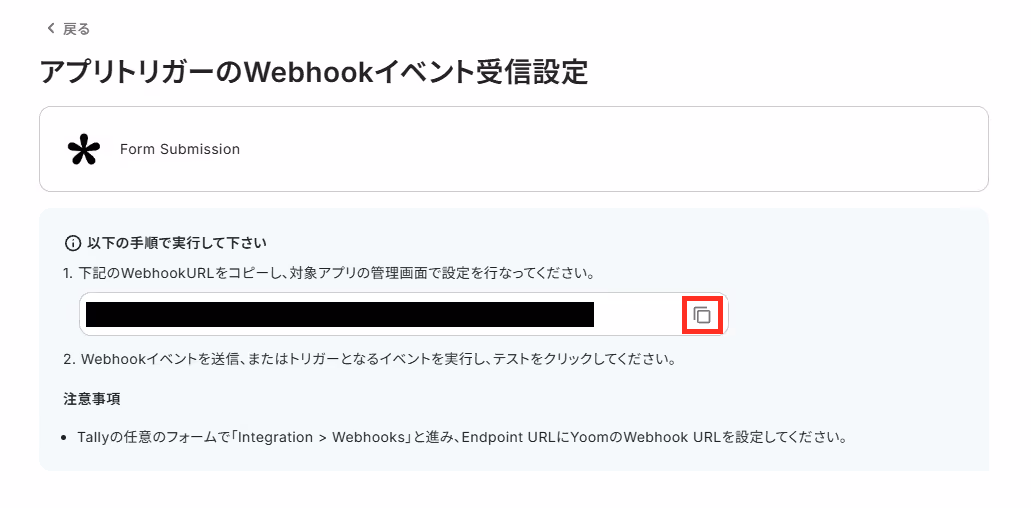The image size is (1031, 508).
Task: Click the empty space inside the URL field
Action: pos(636,314)
